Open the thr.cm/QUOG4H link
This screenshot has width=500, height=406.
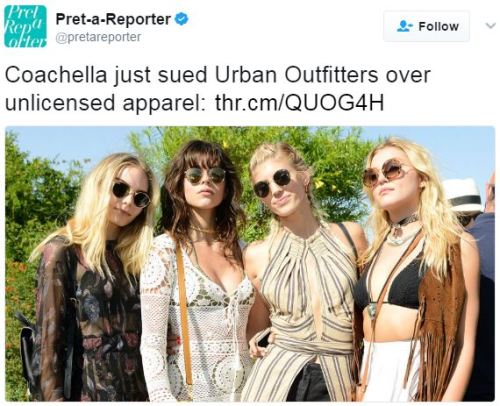click(x=299, y=103)
